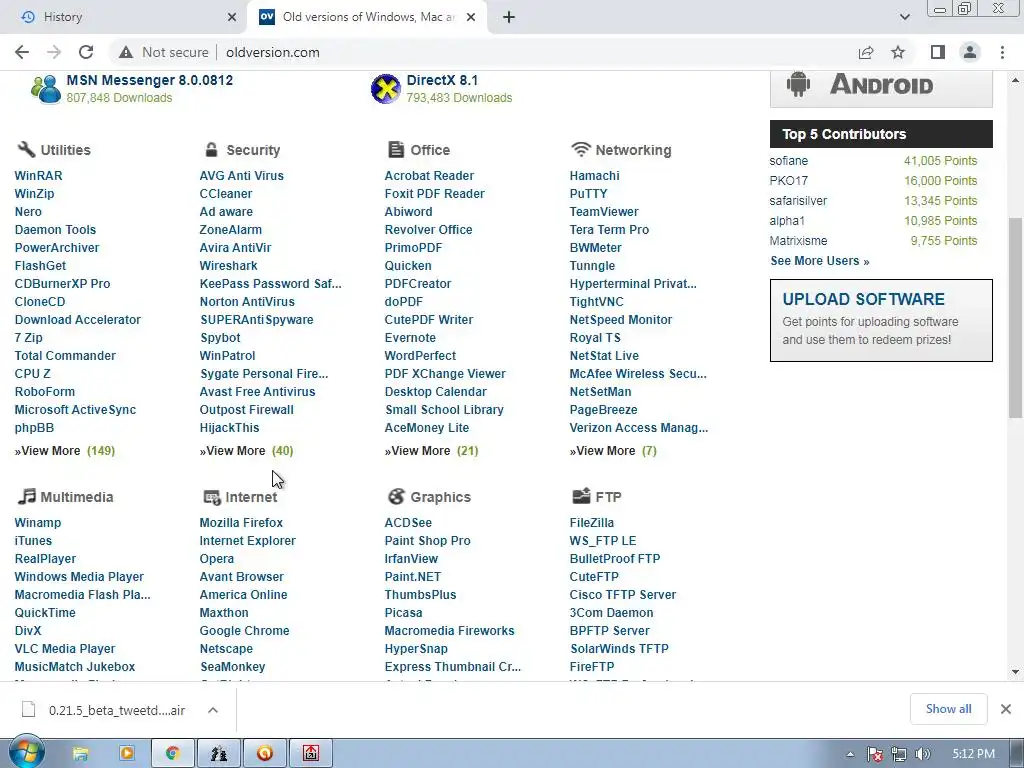Click the address bar URL oldversion.com
This screenshot has height=768, width=1024.
[273, 52]
